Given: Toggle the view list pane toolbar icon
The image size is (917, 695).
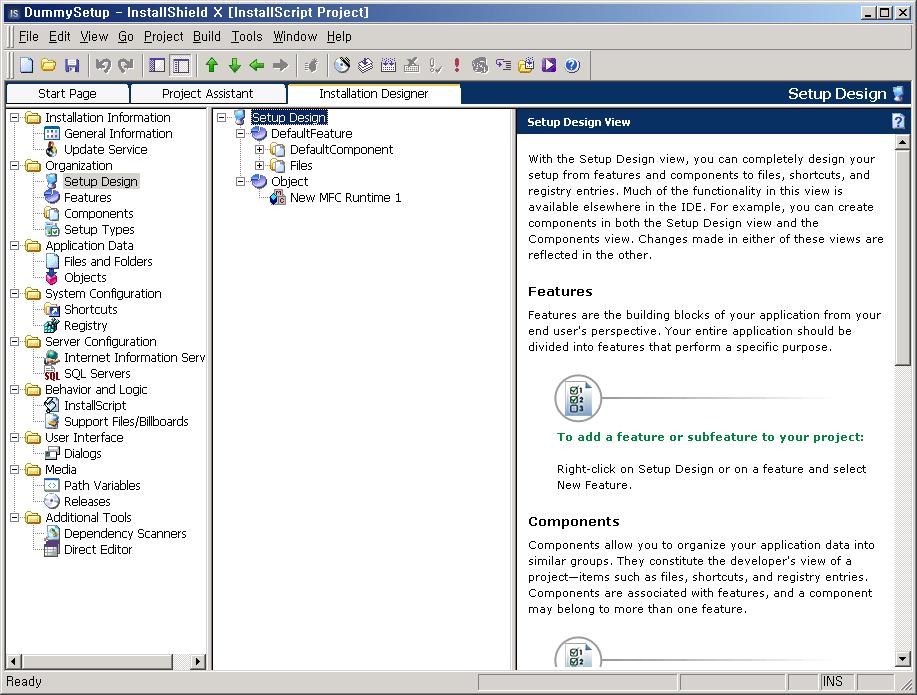Looking at the screenshot, I should click(157, 65).
